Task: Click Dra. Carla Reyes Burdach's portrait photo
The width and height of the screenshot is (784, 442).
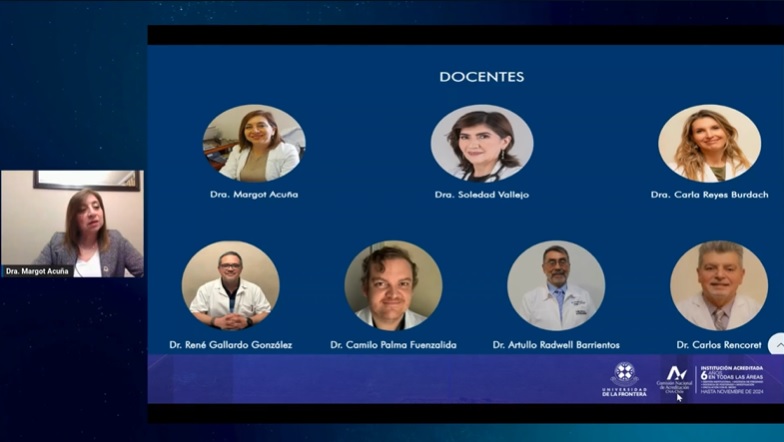Action: [709, 143]
